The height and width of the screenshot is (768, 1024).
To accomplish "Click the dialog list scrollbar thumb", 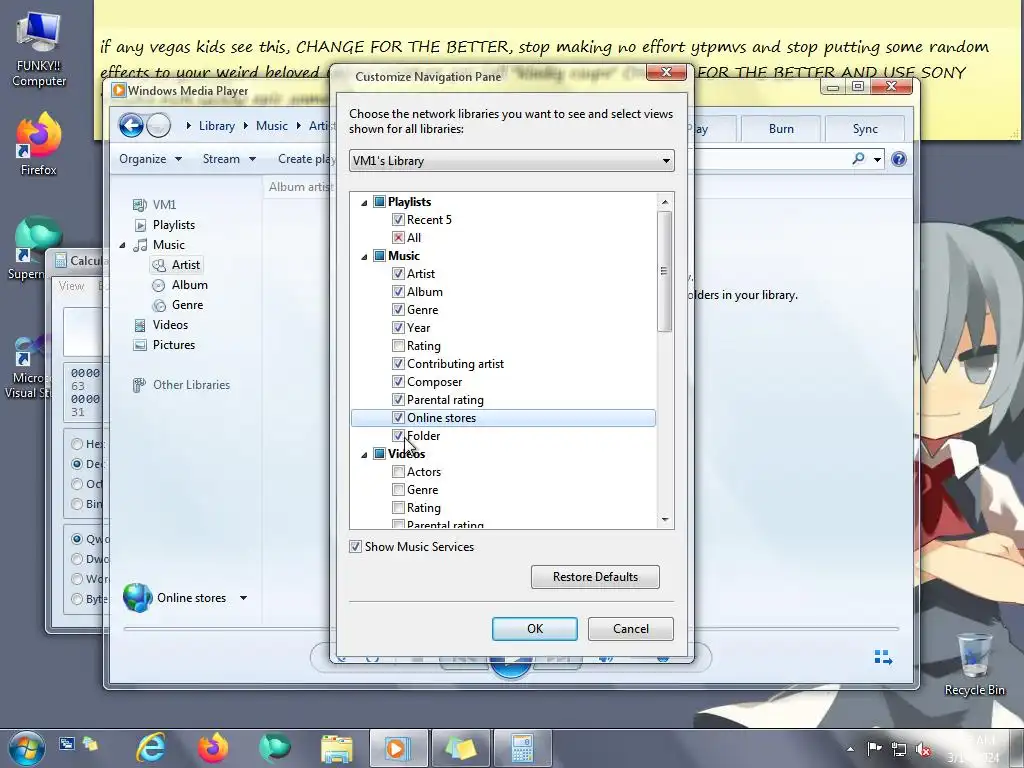I will pos(664,271).
